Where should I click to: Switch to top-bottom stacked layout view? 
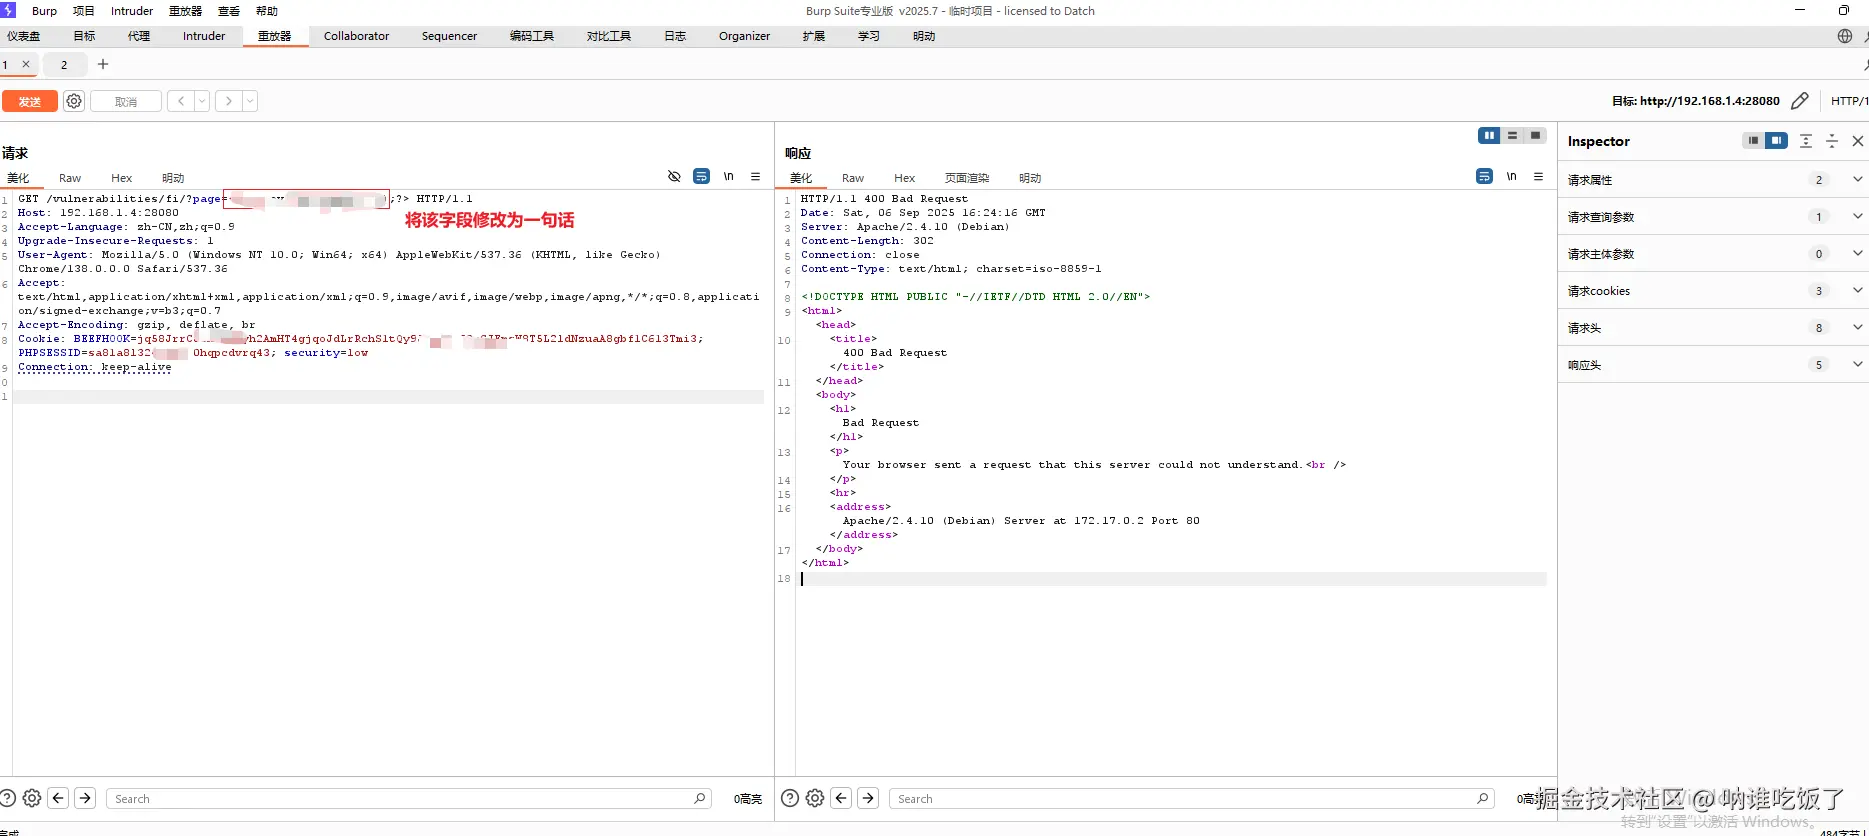click(x=1512, y=136)
